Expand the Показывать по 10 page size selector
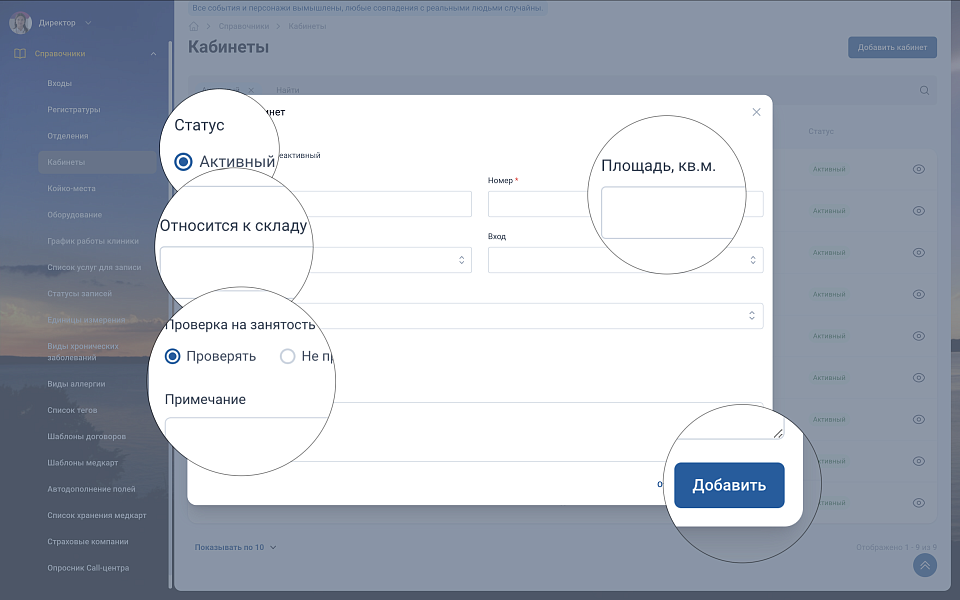Viewport: 960px width, 600px height. click(x=236, y=547)
